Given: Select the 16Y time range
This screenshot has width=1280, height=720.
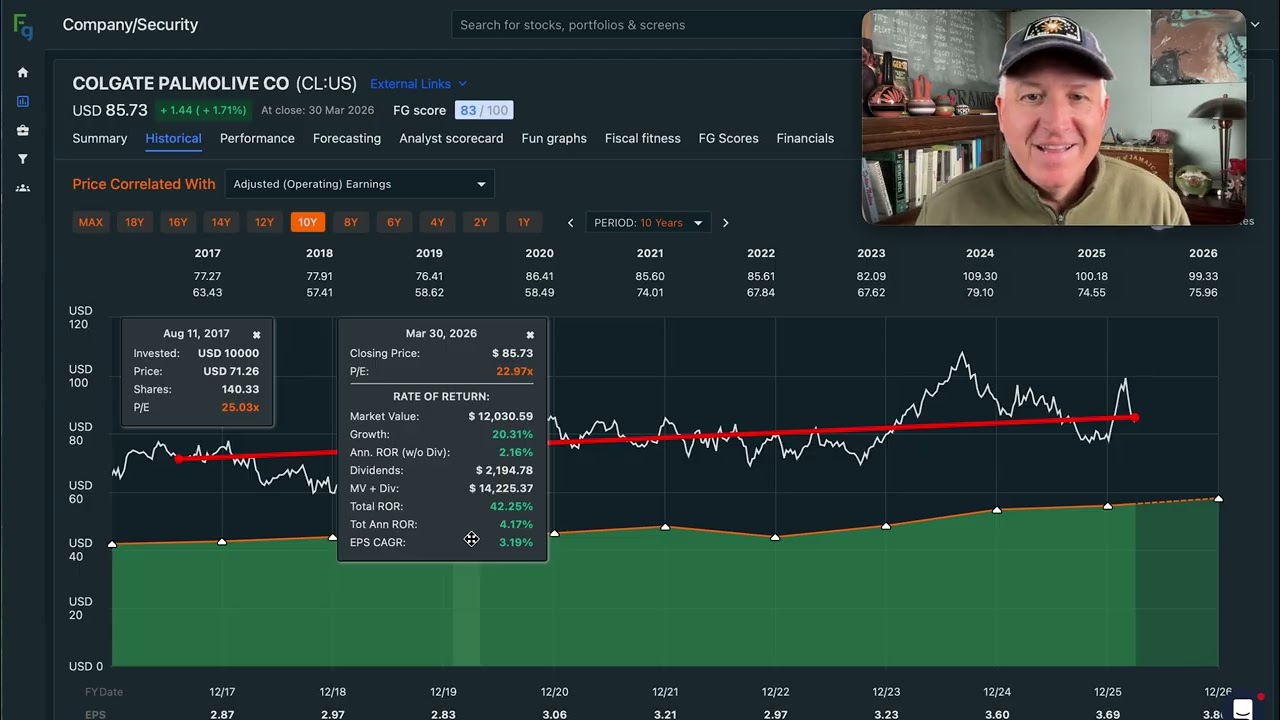Looking at the screenshot, I should [178, 223].
